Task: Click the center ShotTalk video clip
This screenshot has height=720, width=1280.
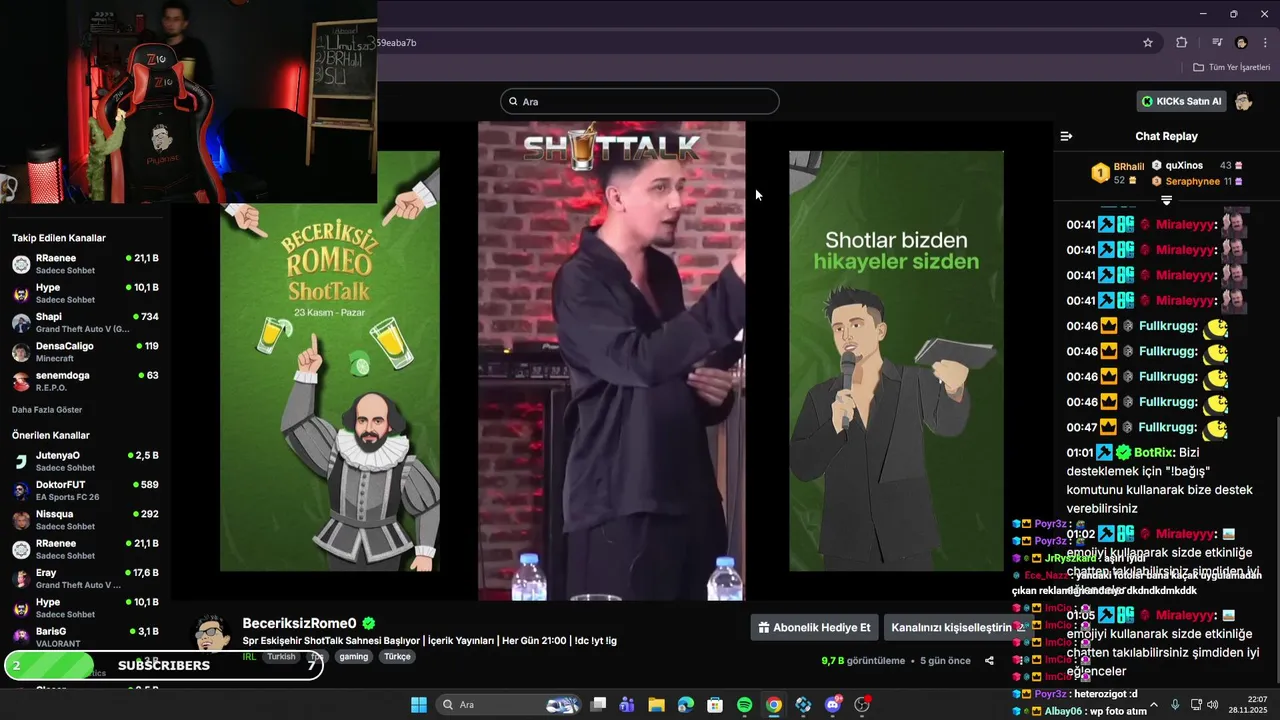Action: coord(611,361)
